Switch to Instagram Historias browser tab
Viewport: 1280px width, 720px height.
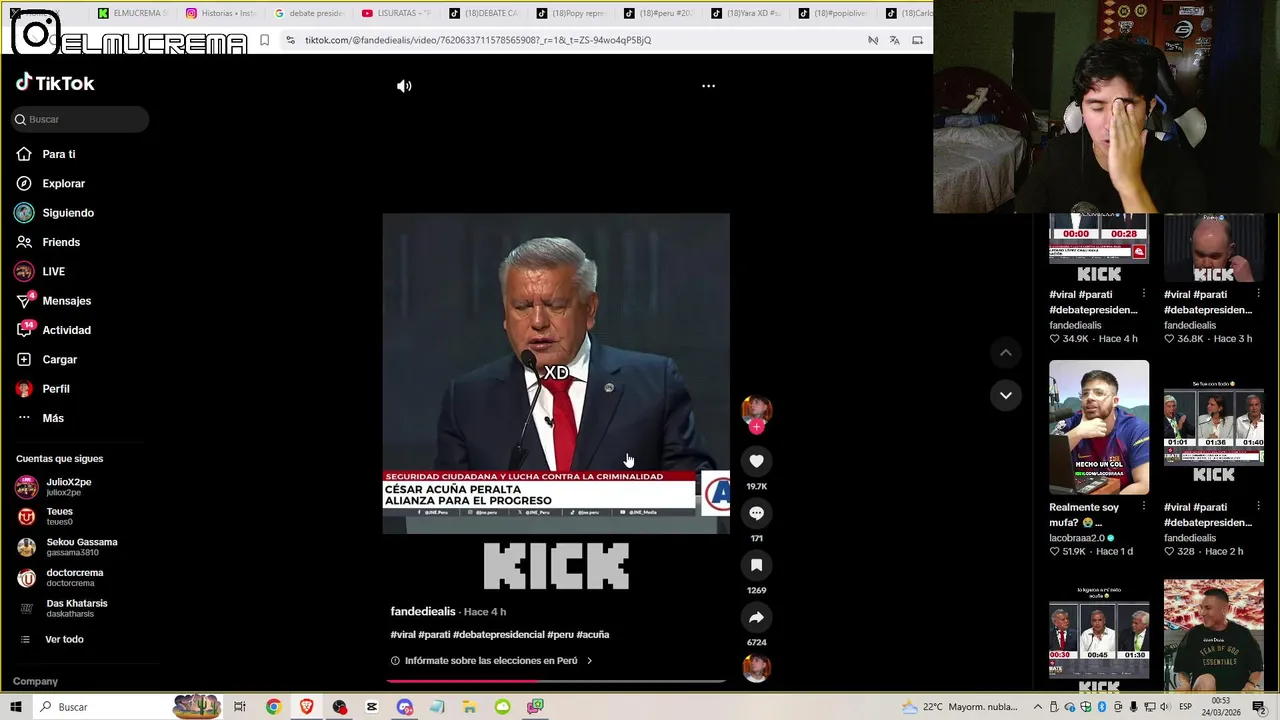click(x=220, y=13)
